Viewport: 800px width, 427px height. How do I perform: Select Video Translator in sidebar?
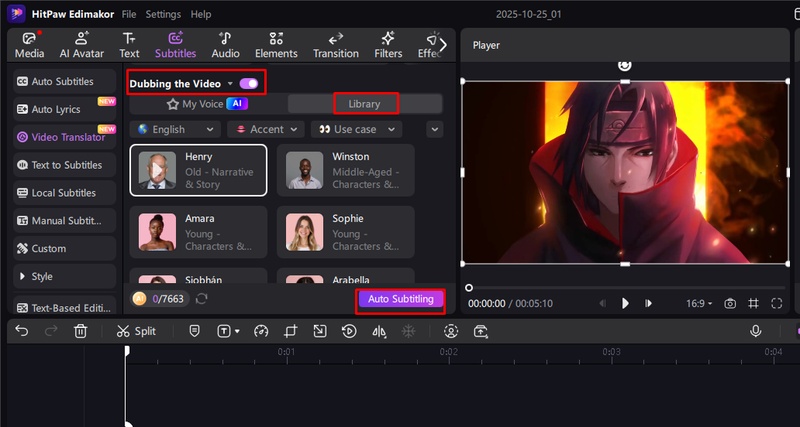point(65,137)
